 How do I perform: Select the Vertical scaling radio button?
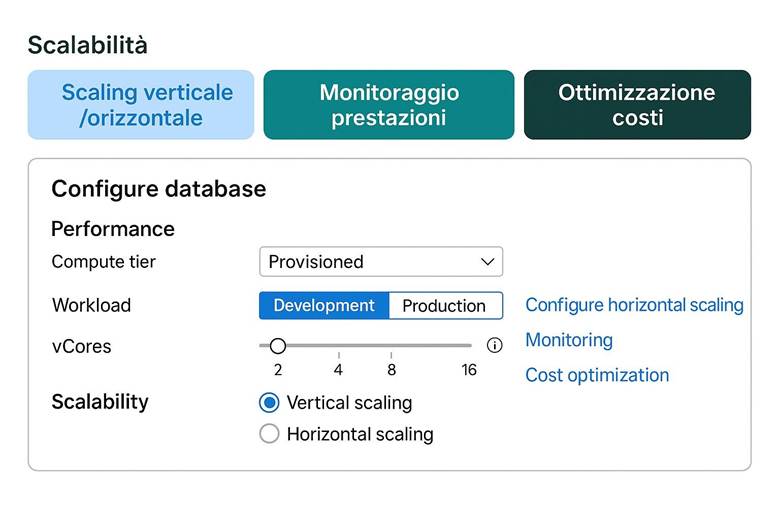point(269,403)
